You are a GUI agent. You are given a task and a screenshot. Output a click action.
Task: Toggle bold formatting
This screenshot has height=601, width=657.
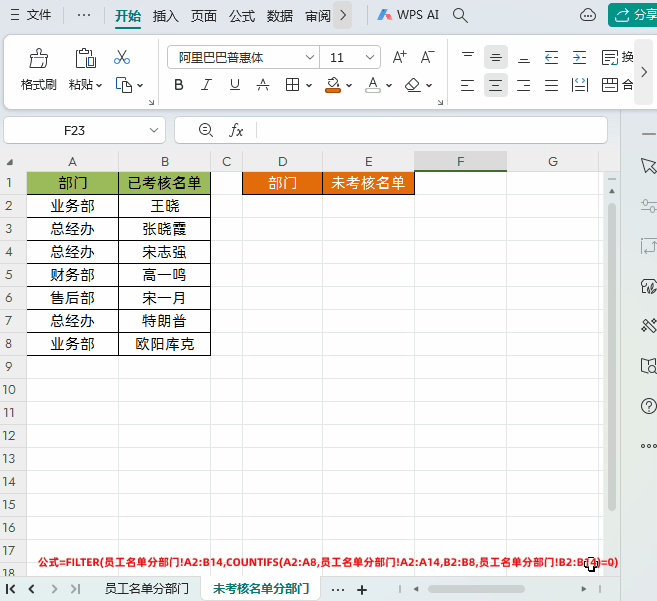[x=179, y=85]
